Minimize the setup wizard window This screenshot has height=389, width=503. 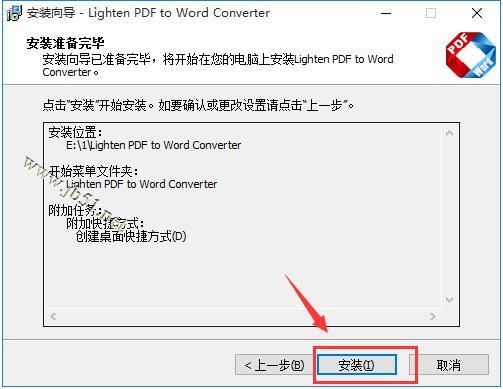tap(386, 13)
